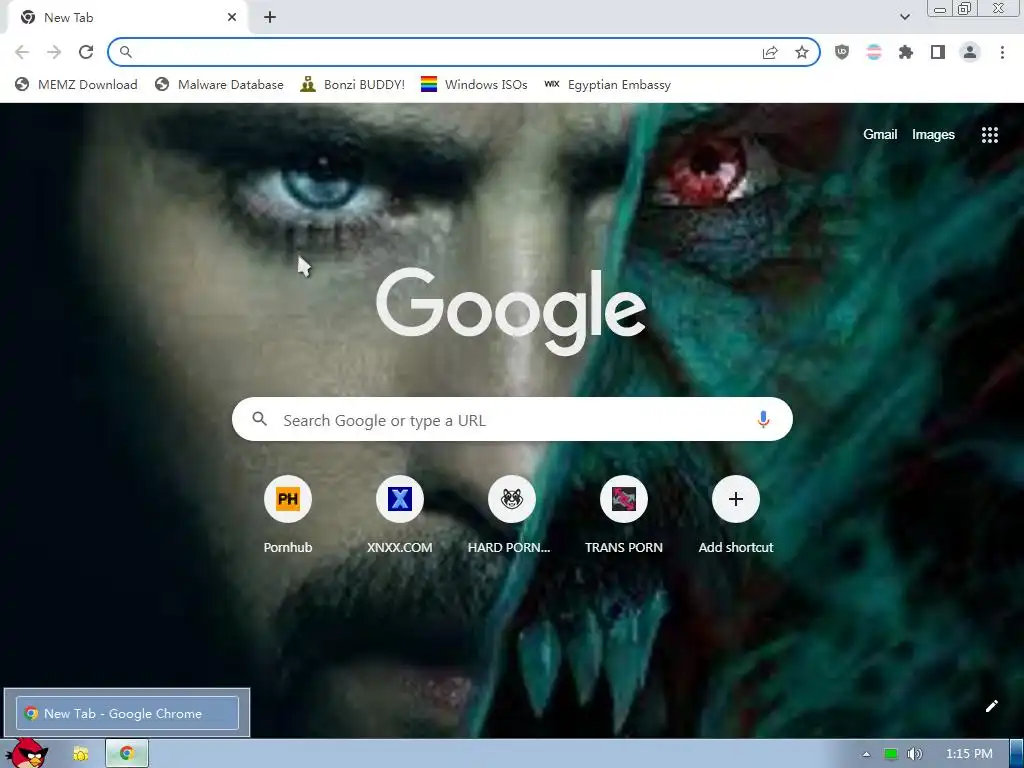
Task: Expand the tab search chevron
Action: (904, 17)
